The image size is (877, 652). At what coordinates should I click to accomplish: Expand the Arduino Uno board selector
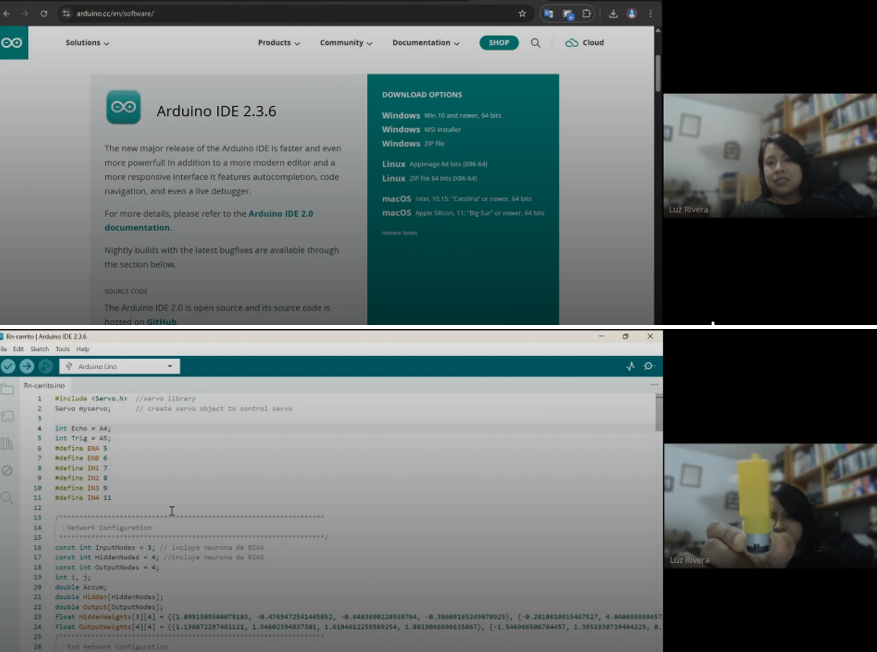coord(120,367)
